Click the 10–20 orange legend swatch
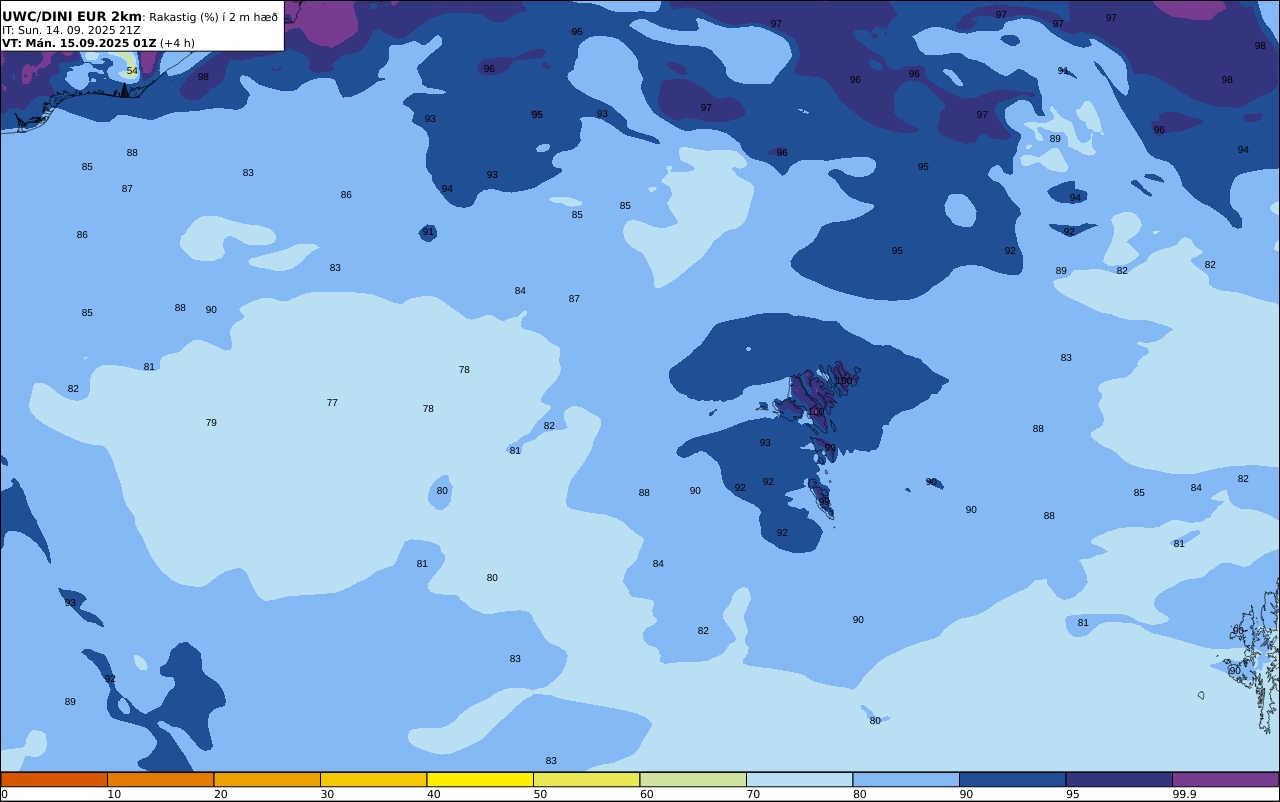Screen dimensions: 1280x802 160,779
